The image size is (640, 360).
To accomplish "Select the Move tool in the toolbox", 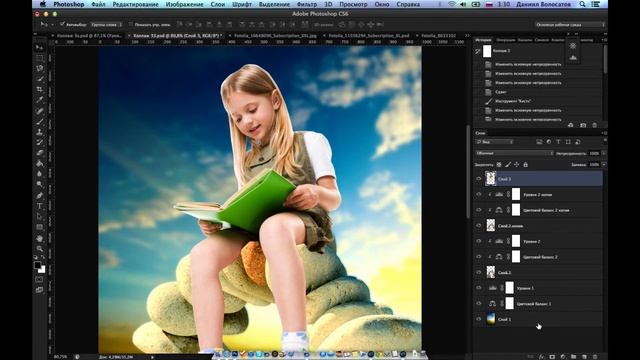I will (x=40, y=47).
